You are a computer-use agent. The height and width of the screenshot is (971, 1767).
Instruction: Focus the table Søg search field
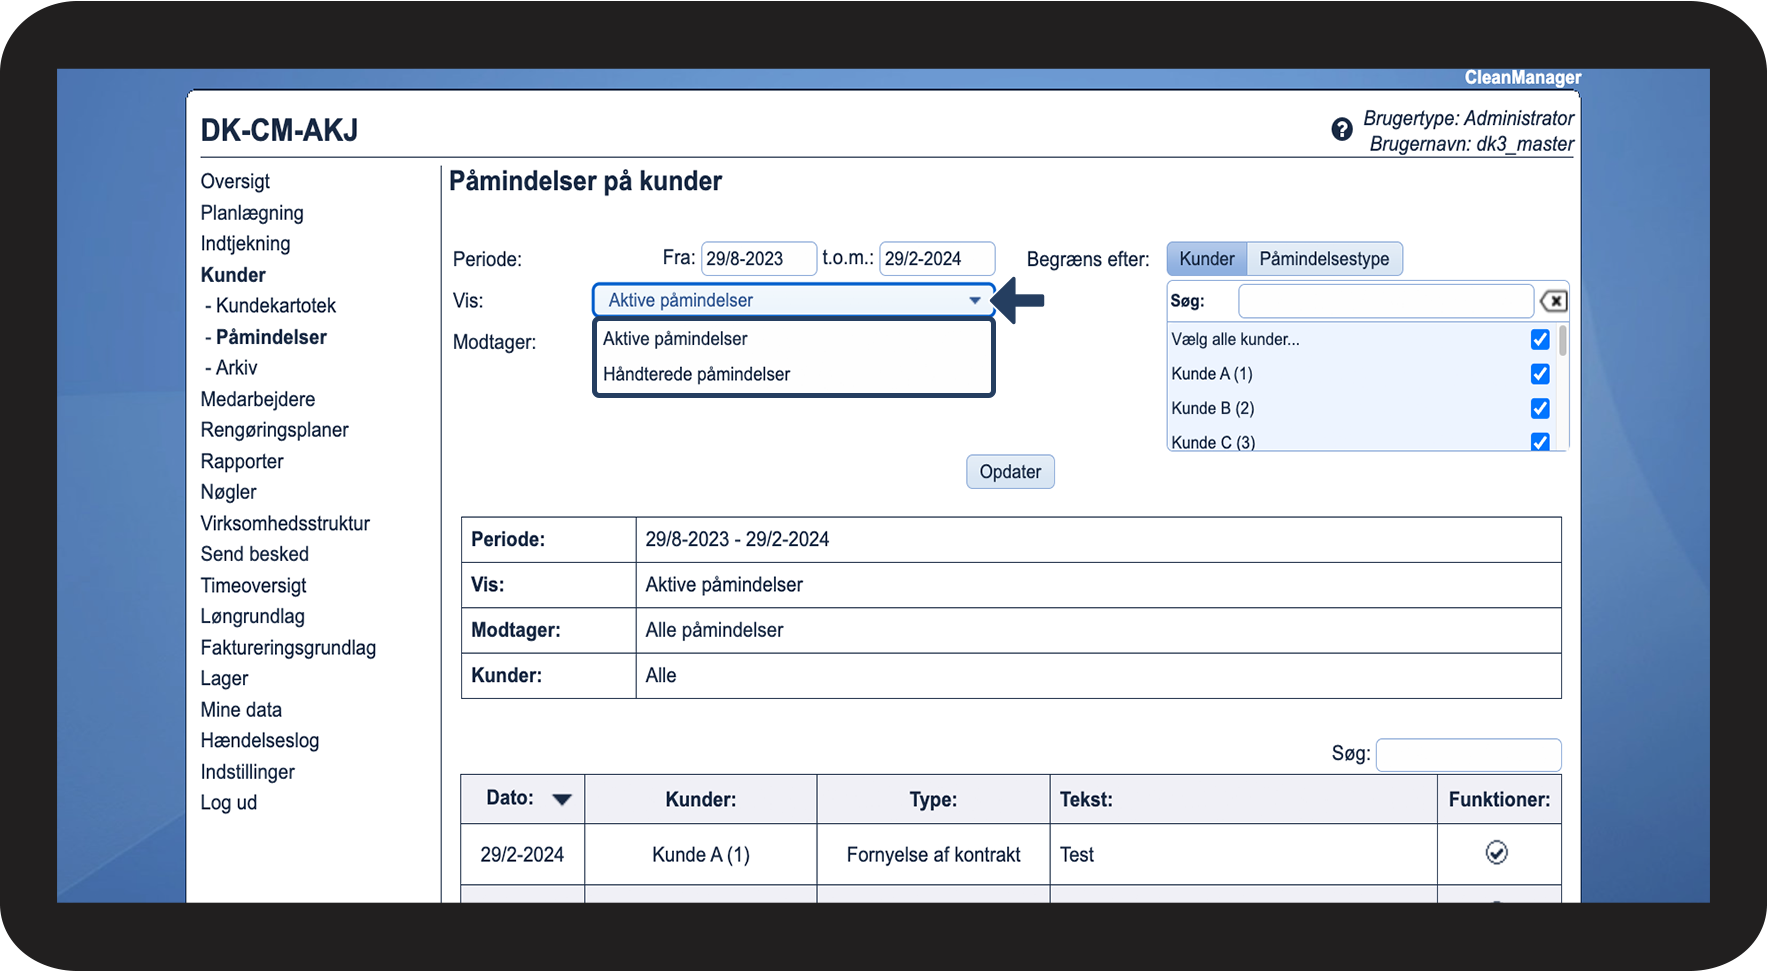(1467, 755)
